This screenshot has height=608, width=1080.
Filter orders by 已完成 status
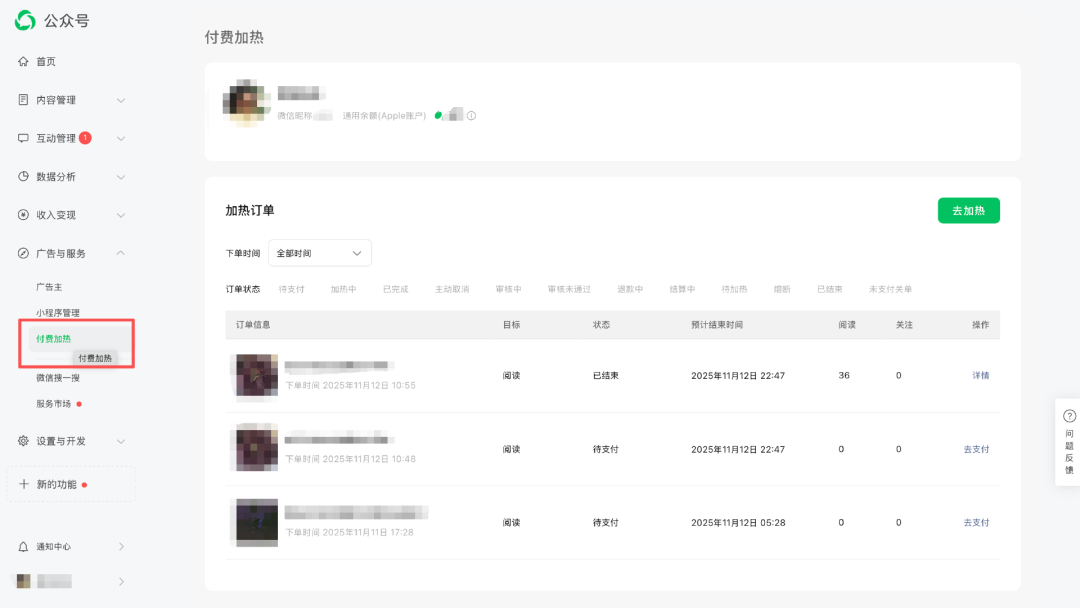point(395,289)
